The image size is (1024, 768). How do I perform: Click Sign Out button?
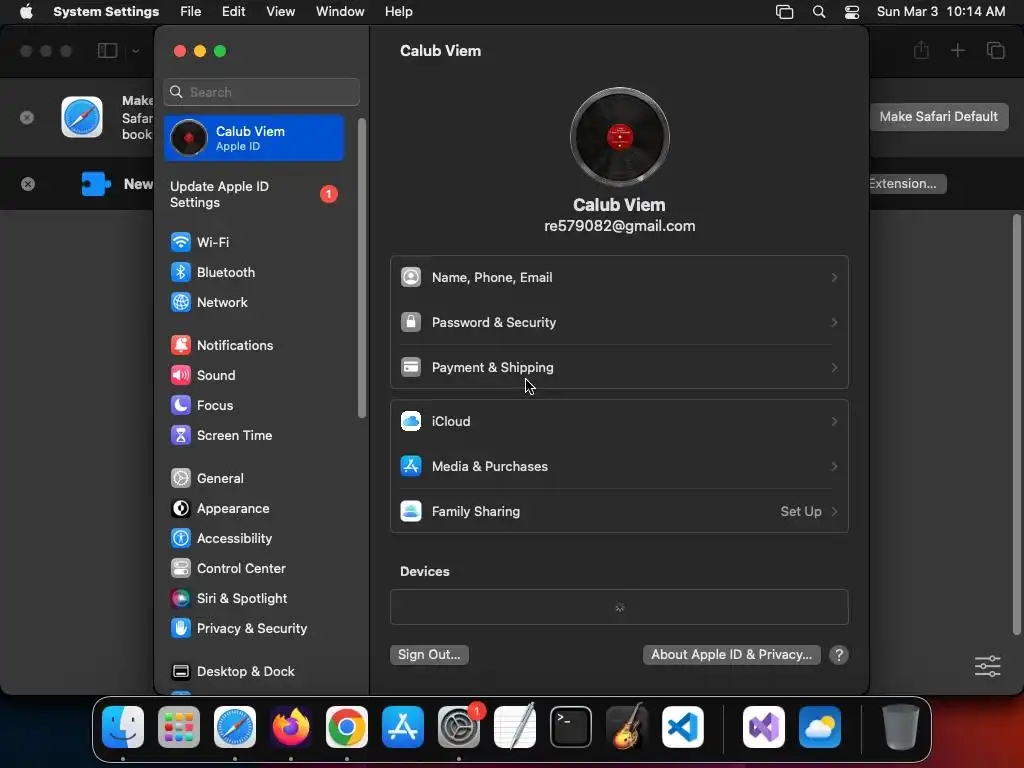(x=429, y=655)
